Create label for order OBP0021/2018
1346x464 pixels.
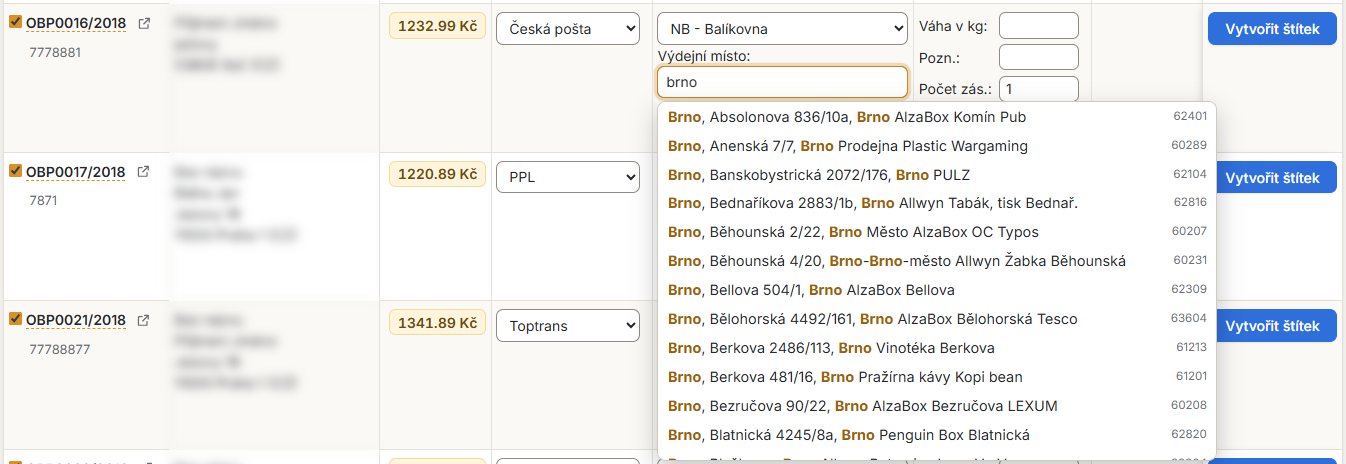tap(1272, 326)
